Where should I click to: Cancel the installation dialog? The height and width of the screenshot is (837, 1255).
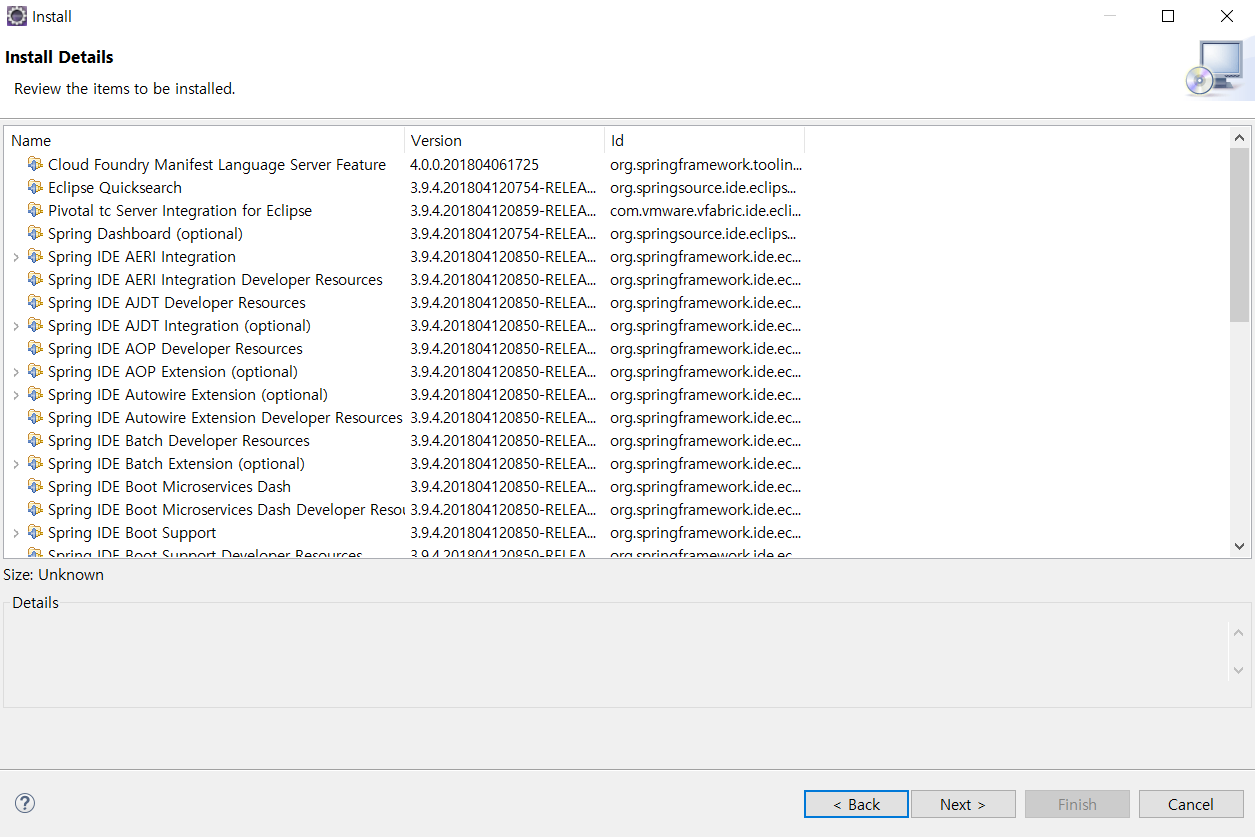point(1191,804)
